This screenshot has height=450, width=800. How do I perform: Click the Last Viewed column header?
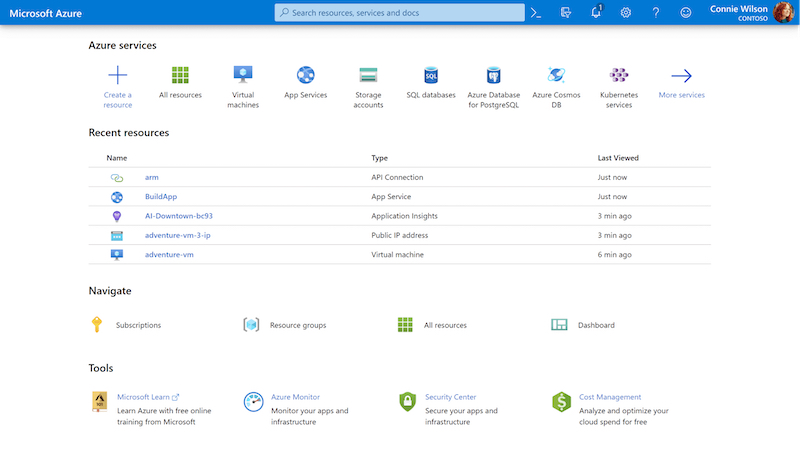point(618,158)
